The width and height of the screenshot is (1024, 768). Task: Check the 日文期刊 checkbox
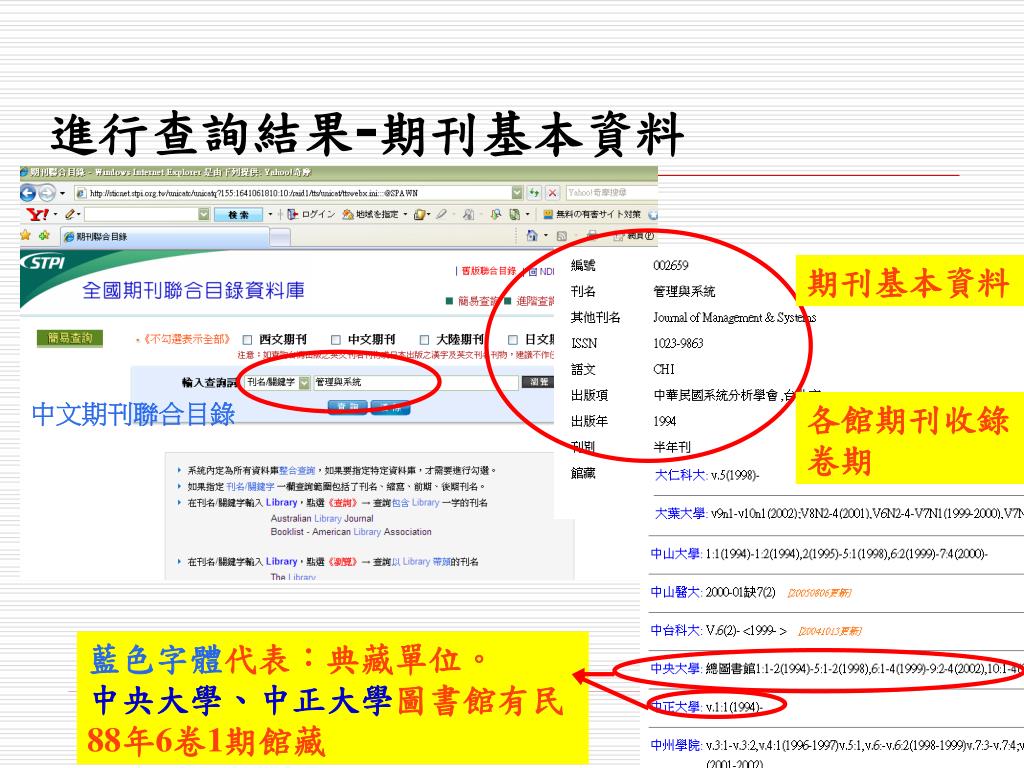[513, 340]
